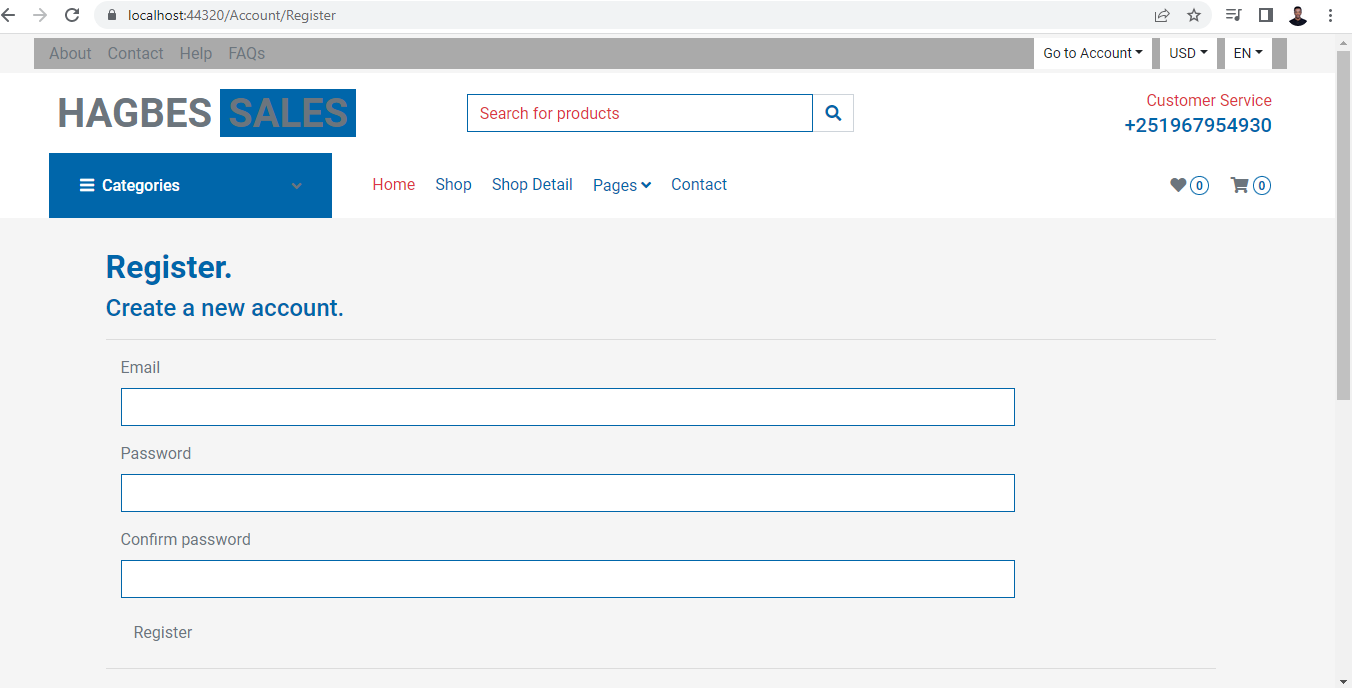Open the media control icon in Chrome toolbar

[1234, 15]
